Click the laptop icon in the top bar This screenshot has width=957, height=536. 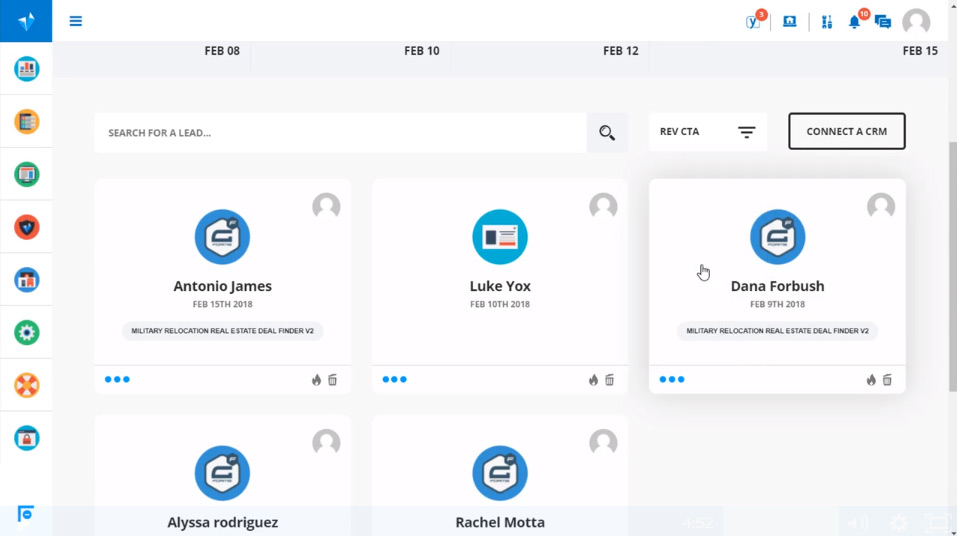[x=790, y=21]
